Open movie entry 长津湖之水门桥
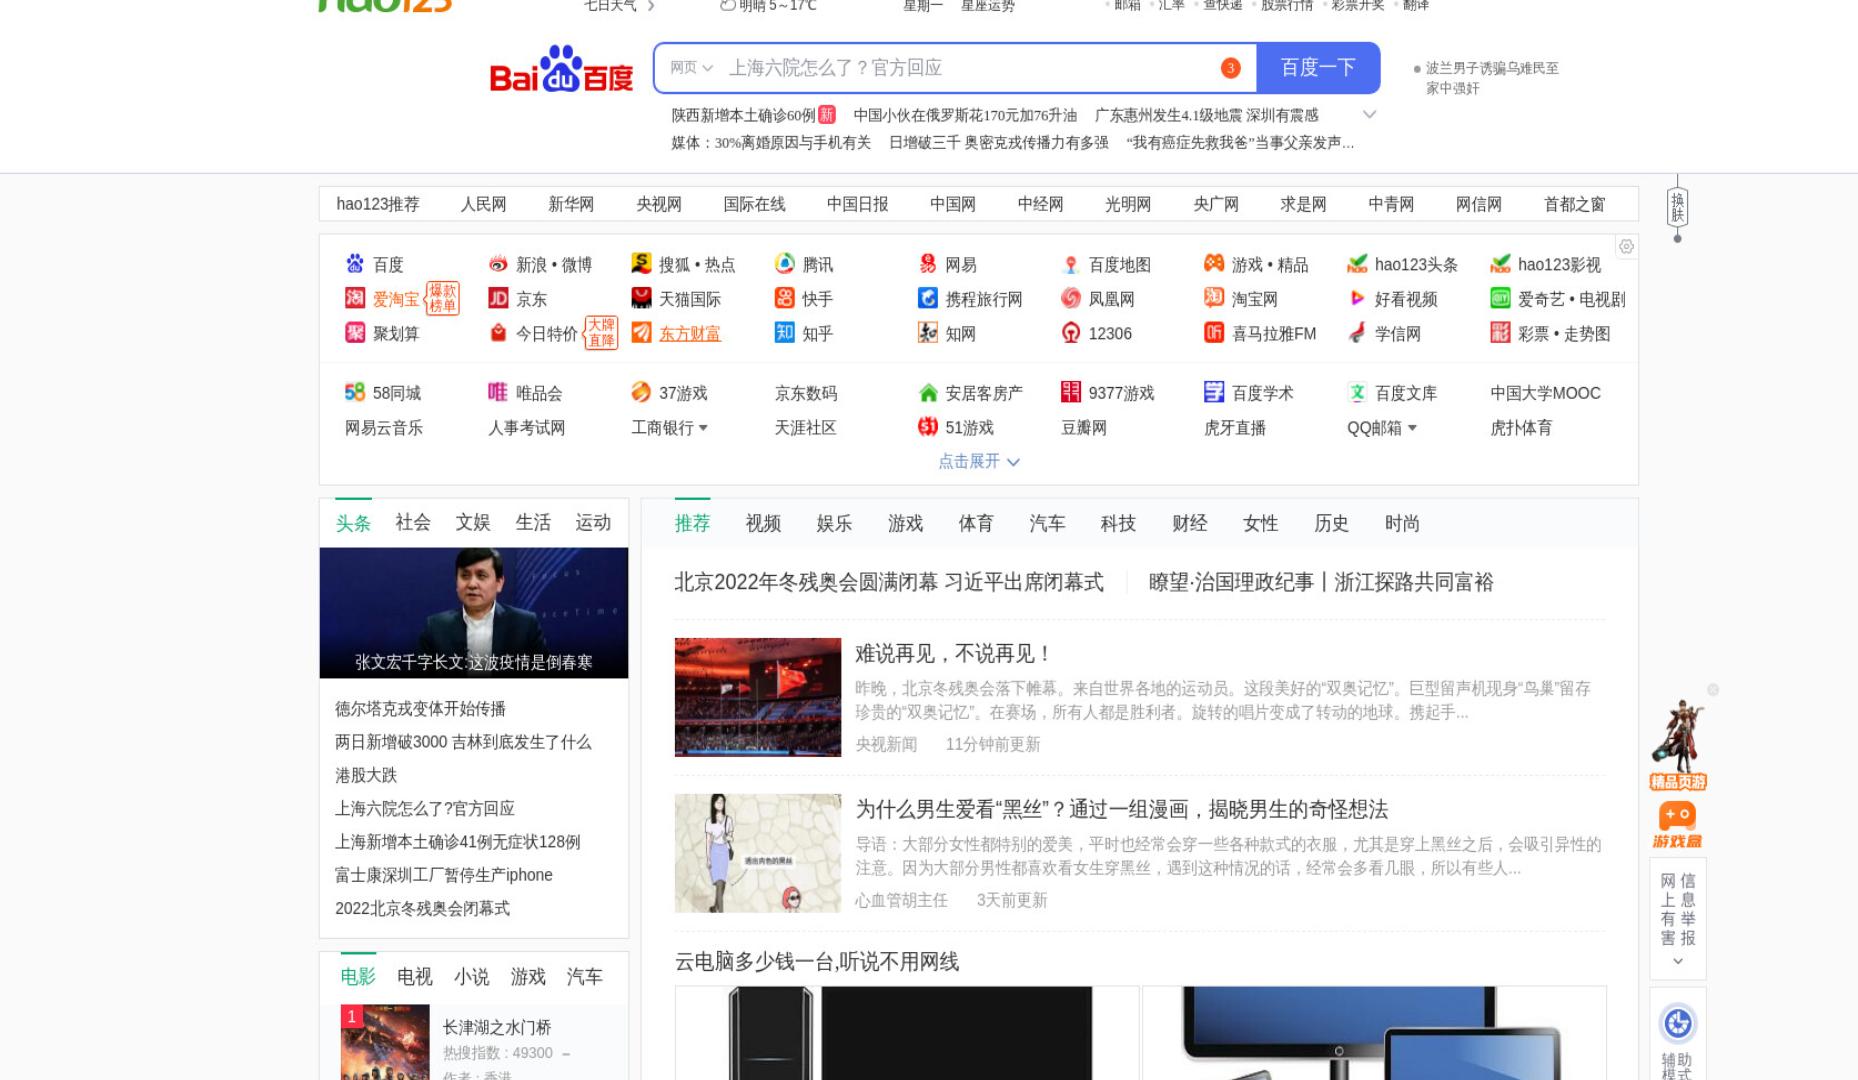 tap(497, 1027)
